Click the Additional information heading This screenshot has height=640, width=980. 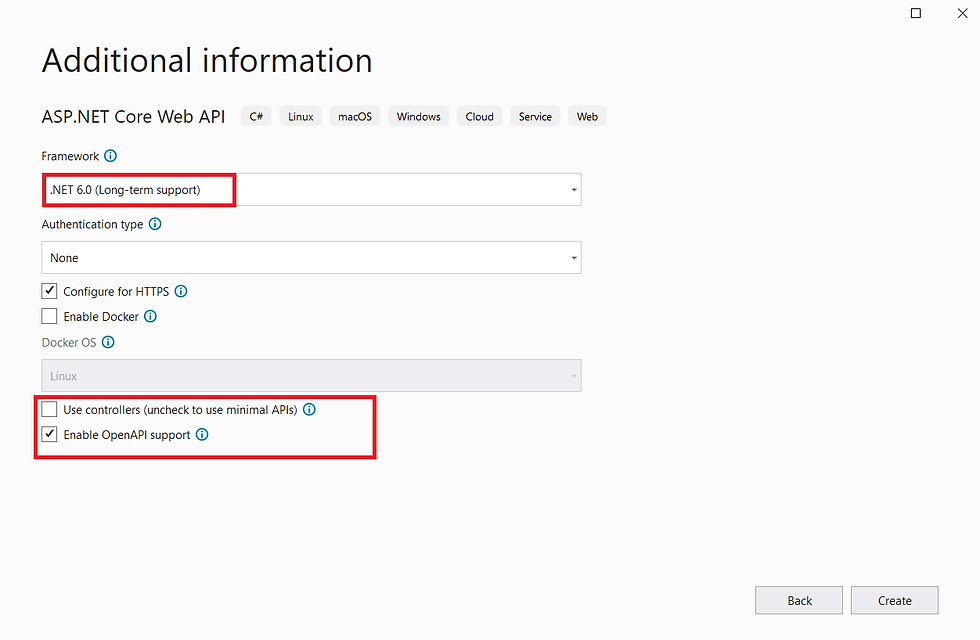(207, 61)
